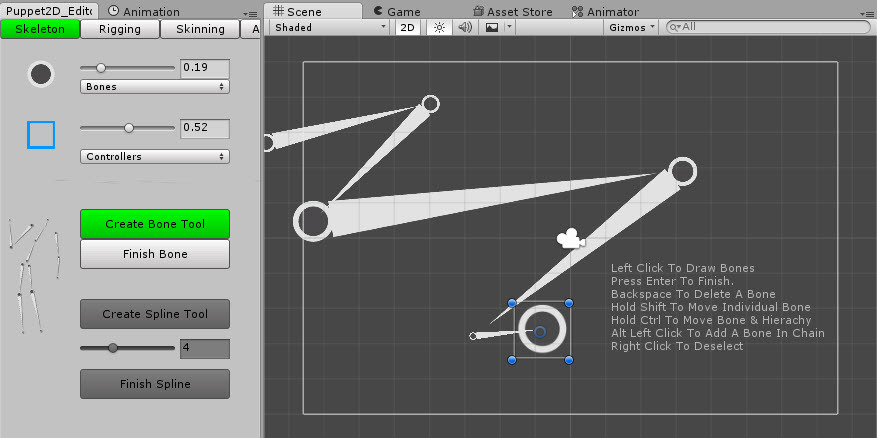Click the "Press Enter To Finish." hint text

[x=672, y=281]
